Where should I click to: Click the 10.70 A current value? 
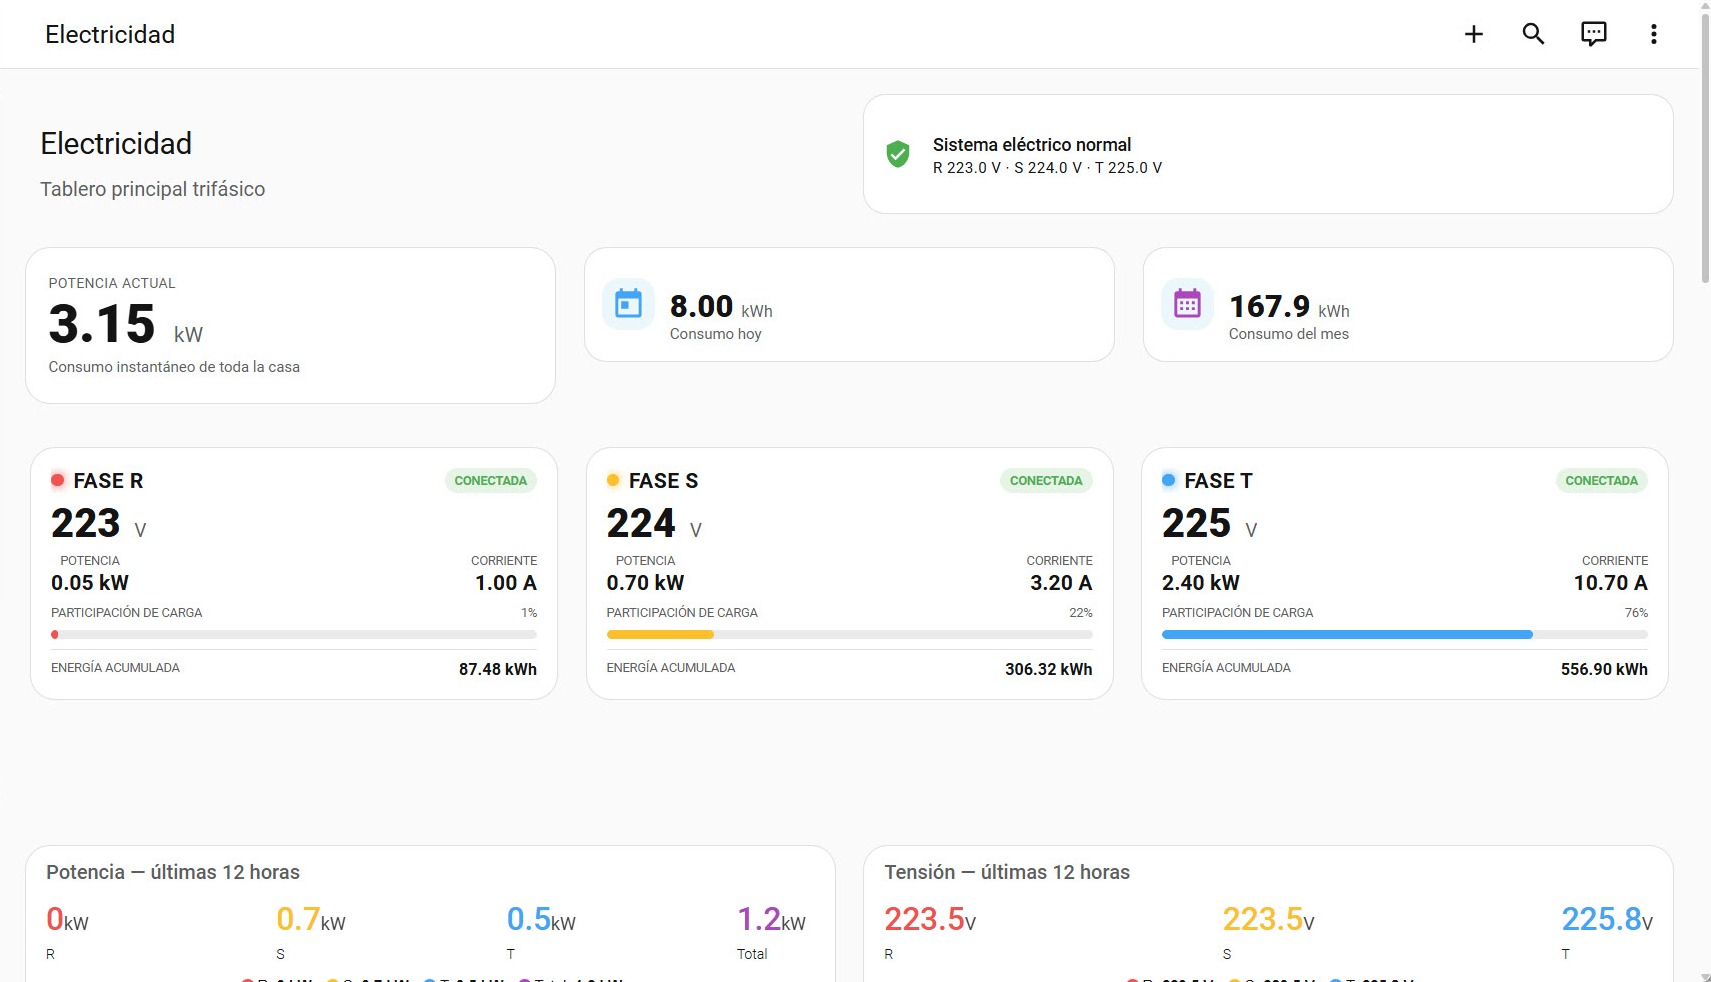pos(1610,583)
